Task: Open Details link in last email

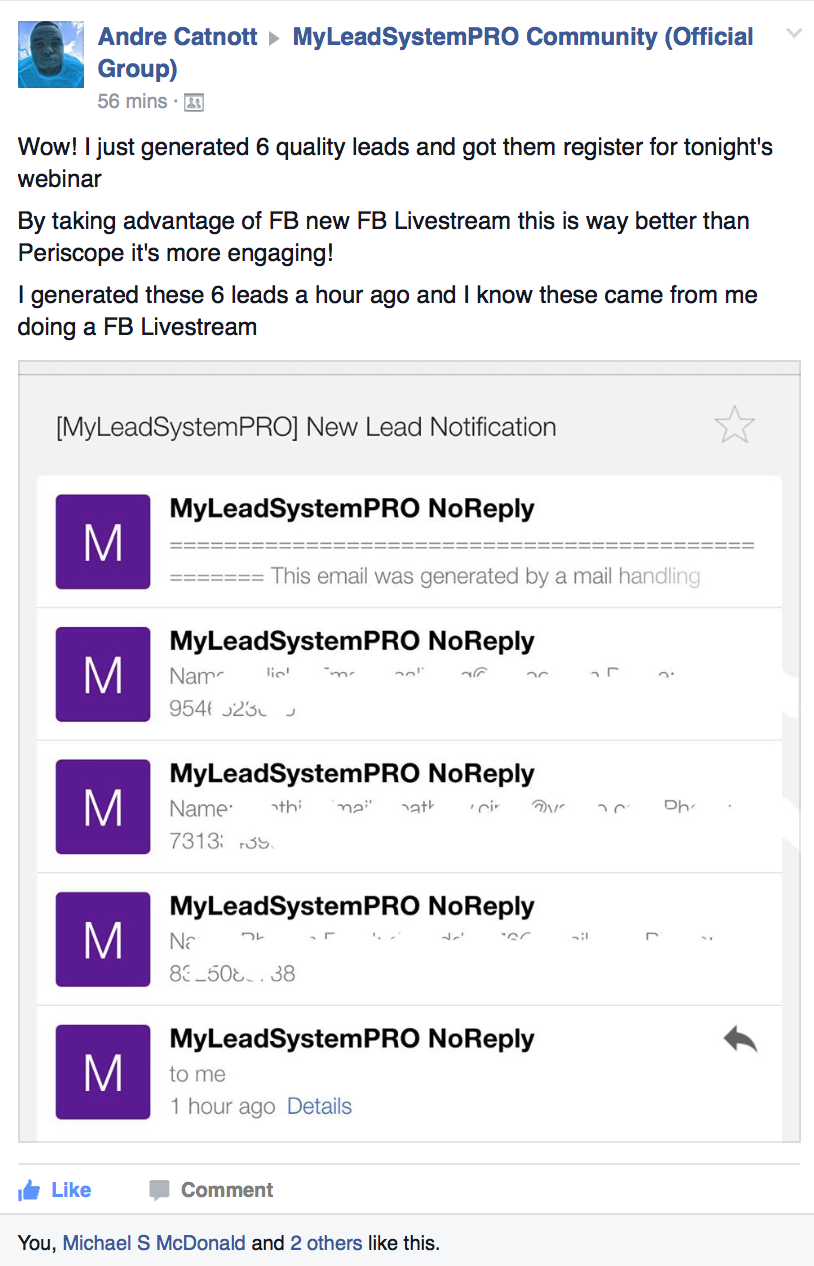Action: click(x=319, y=1106)
